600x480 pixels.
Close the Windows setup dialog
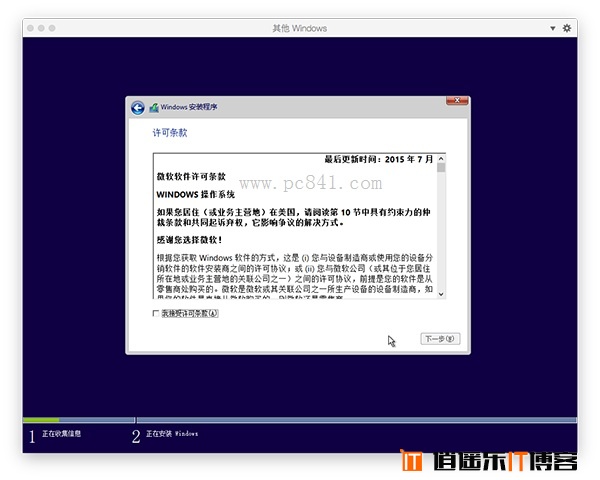pos(457,101)
